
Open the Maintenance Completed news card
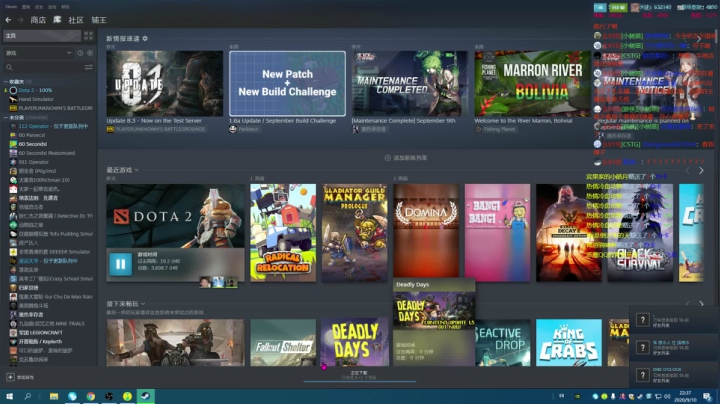click(x=410, y=83)
